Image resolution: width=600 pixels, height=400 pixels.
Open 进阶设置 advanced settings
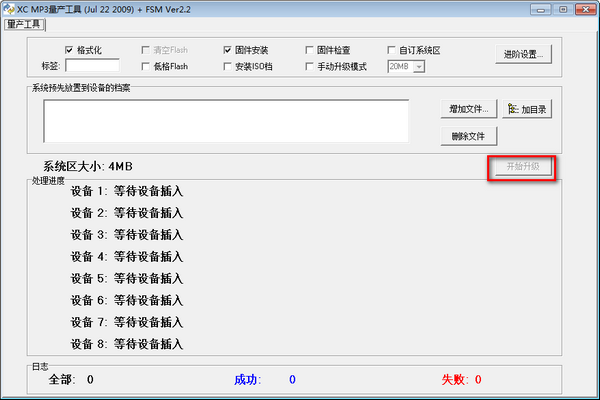pyautogui.click(x=523, y=54)
